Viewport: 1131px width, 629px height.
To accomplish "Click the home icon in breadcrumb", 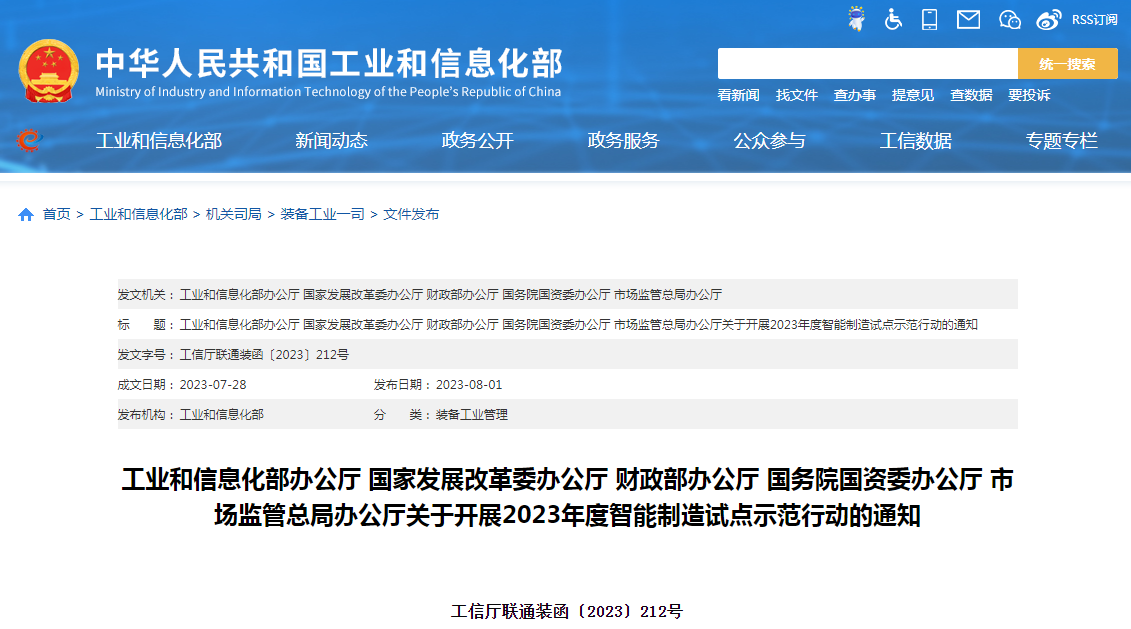I will tap(26, 214).
